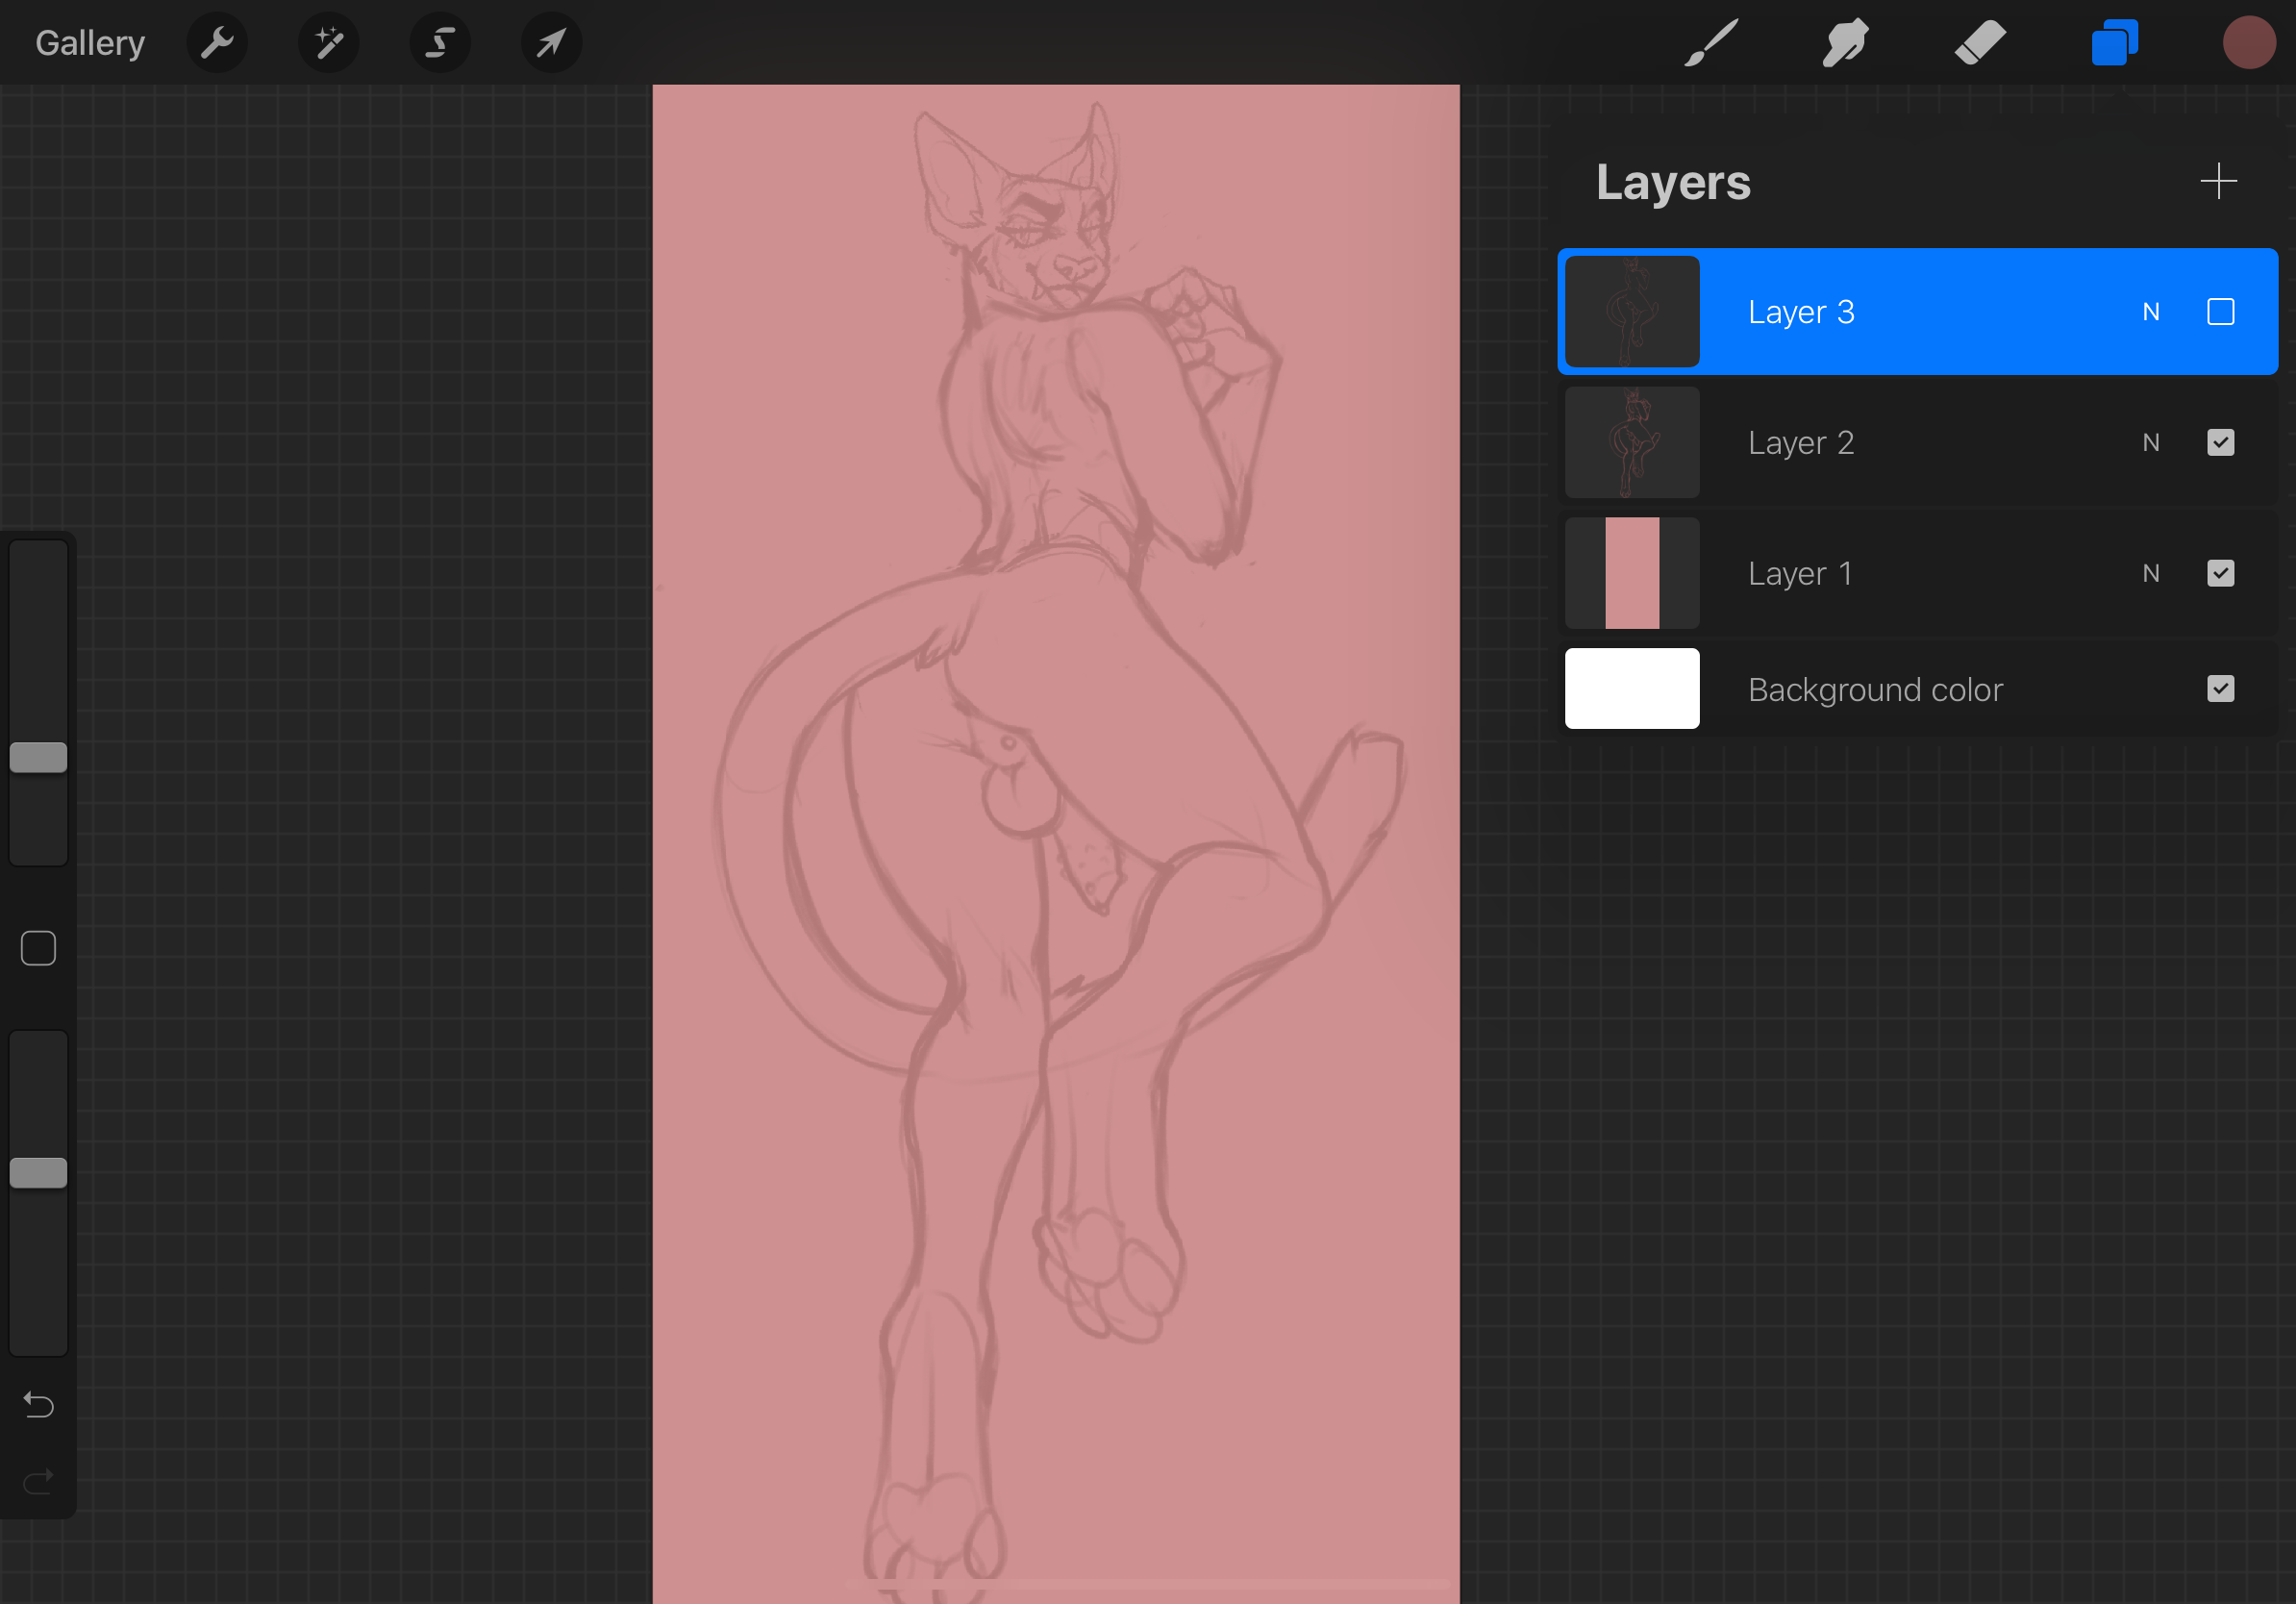Open the Actions wrench menu

click(x=217, y=43)
